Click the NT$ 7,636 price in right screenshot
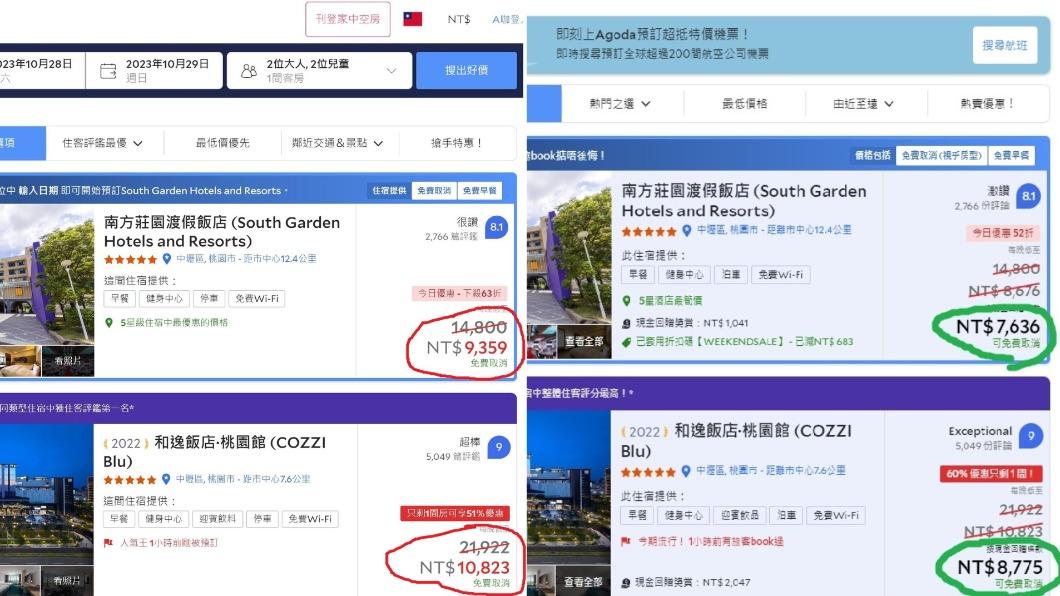The width and height of the screenshot is (1060, 596). point(998,327)
